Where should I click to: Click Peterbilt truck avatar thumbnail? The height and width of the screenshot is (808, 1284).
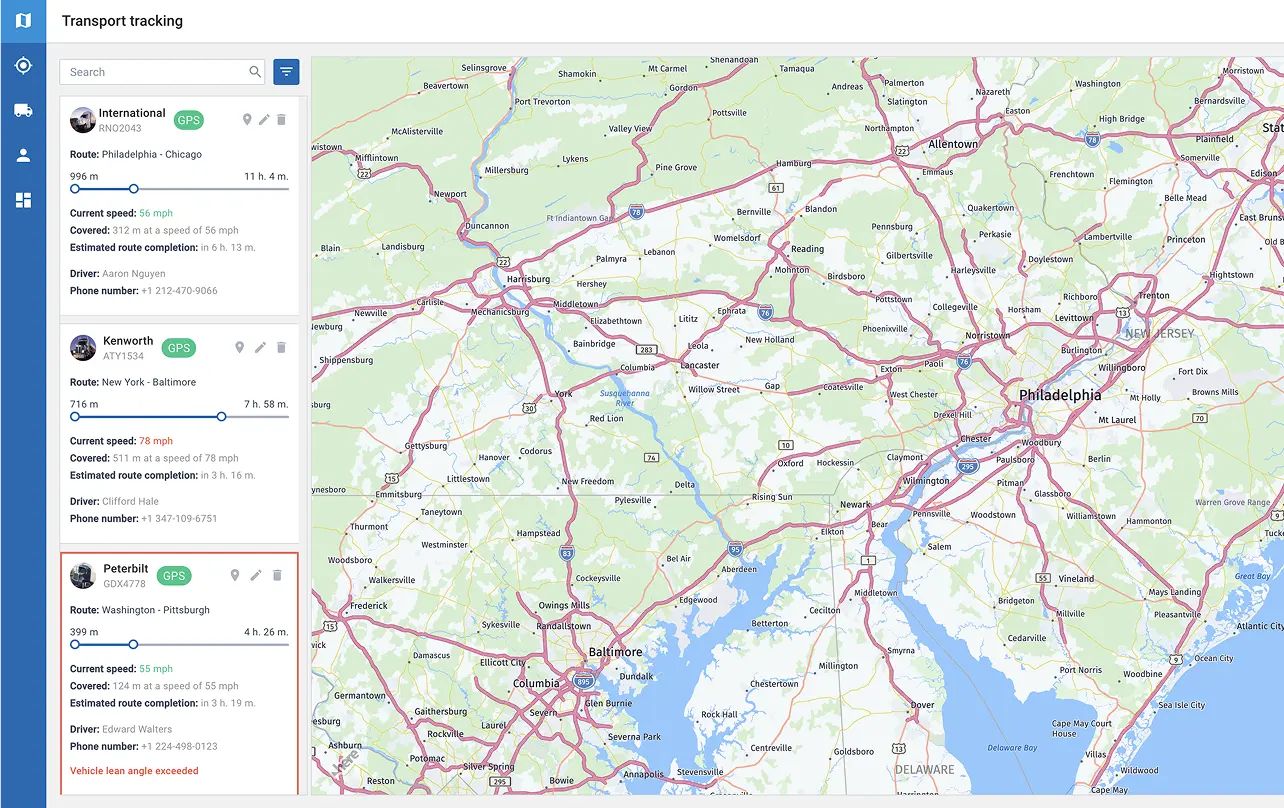[83, 576]
